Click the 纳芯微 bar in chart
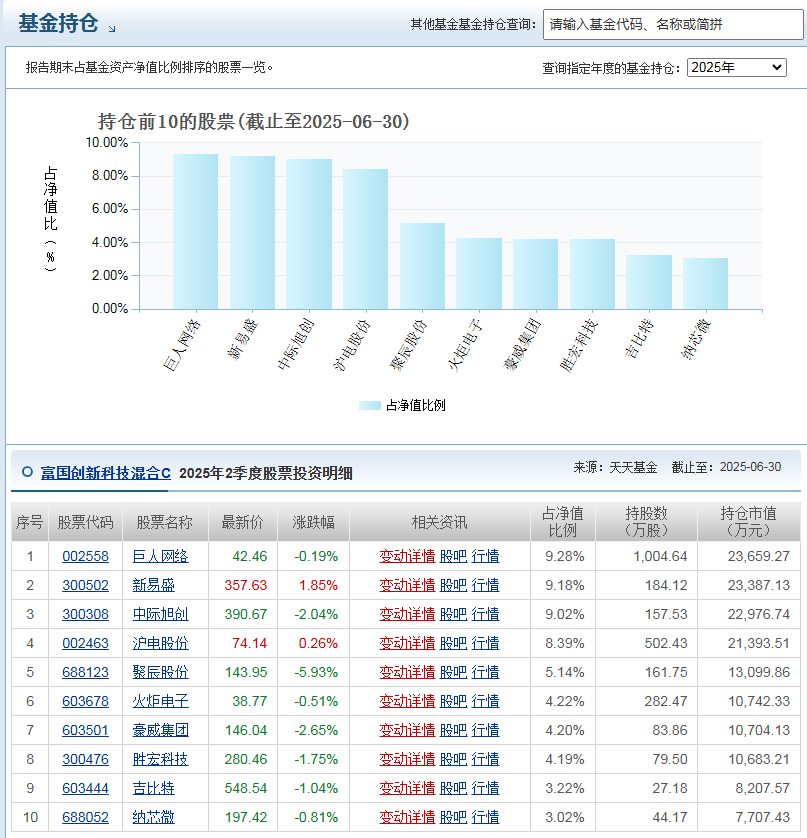 tap(705, 283)
